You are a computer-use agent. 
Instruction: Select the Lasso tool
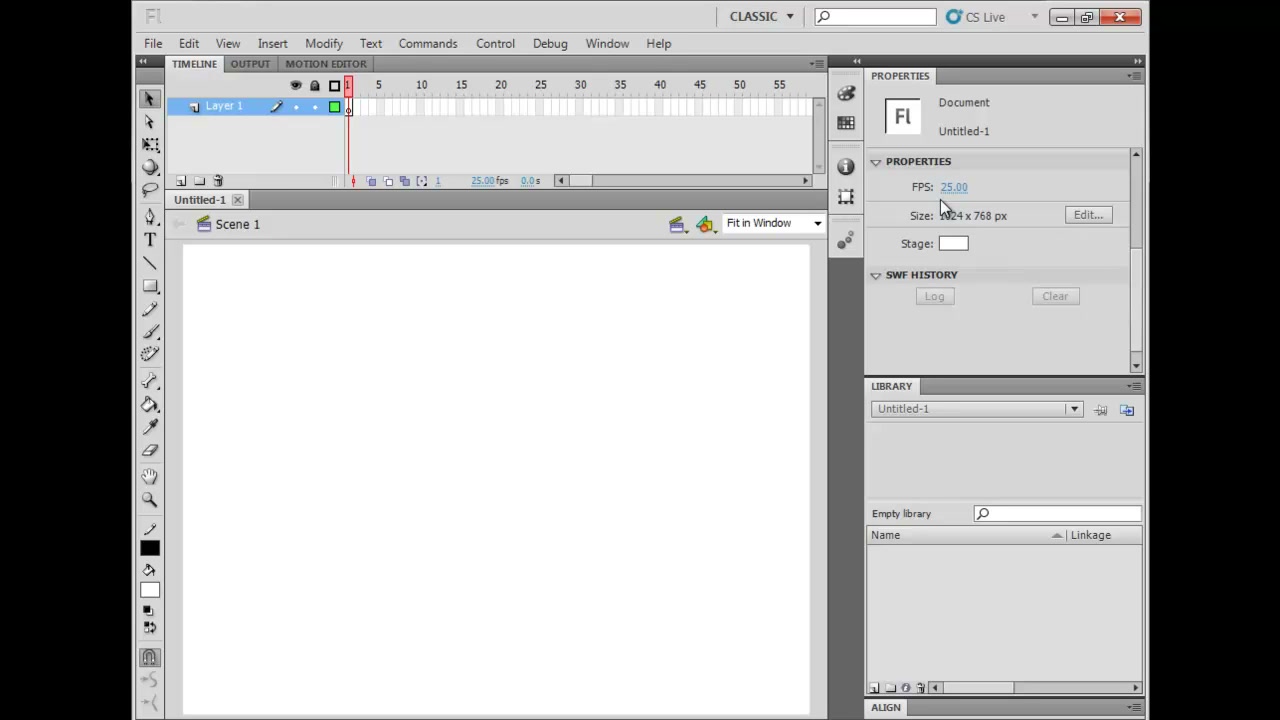[x=150, y=190]
